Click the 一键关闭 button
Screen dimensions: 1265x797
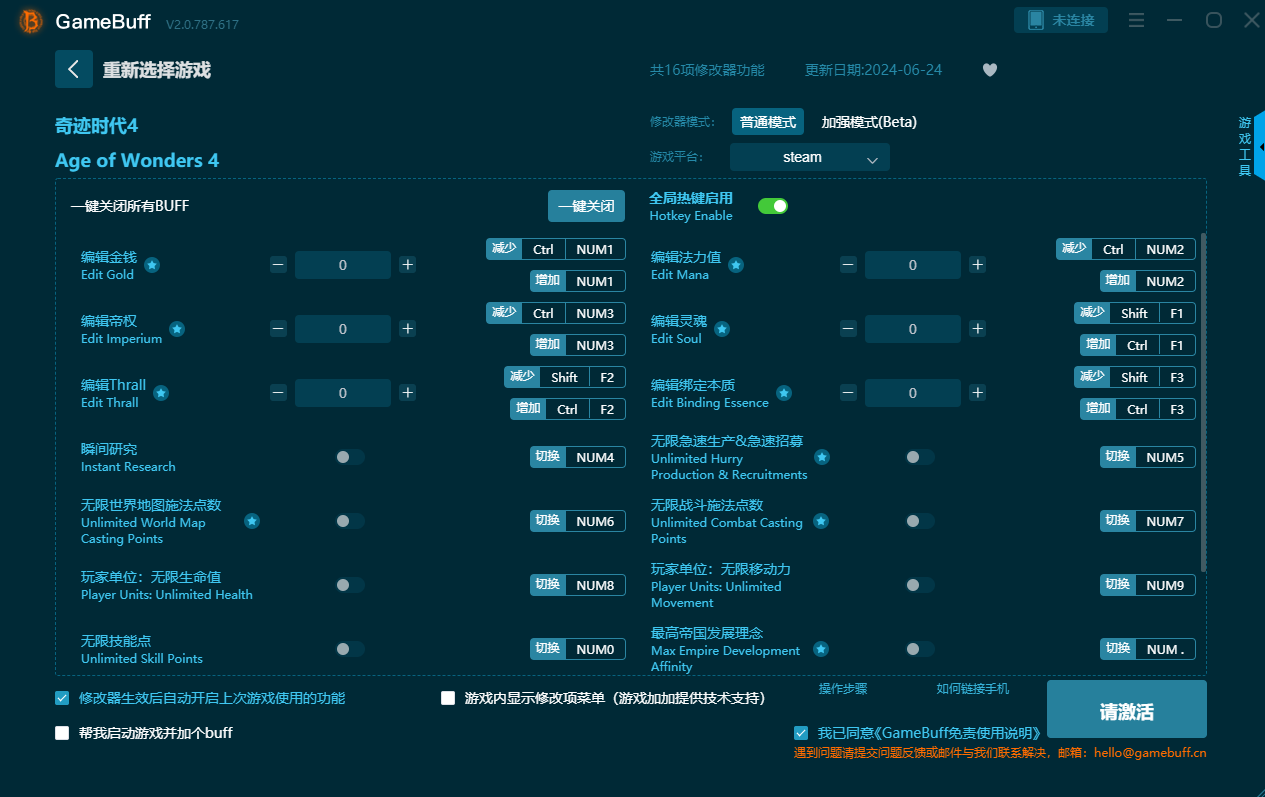(586, 206)
